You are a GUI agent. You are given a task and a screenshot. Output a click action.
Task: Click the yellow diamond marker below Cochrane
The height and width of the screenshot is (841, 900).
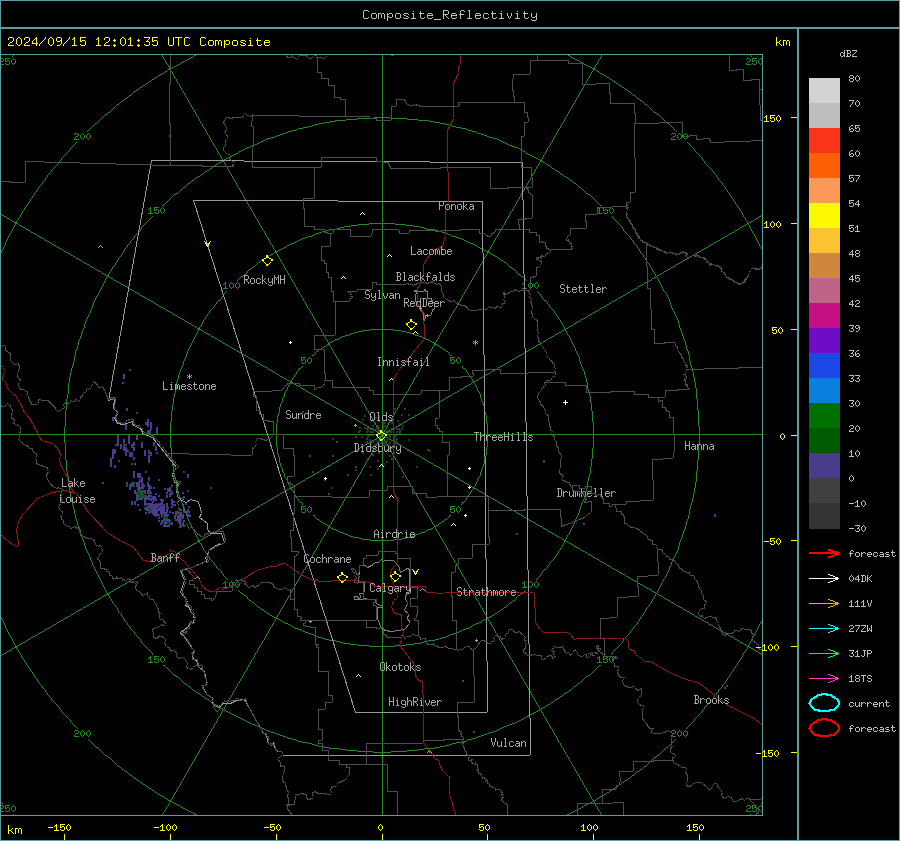point(342,577)
